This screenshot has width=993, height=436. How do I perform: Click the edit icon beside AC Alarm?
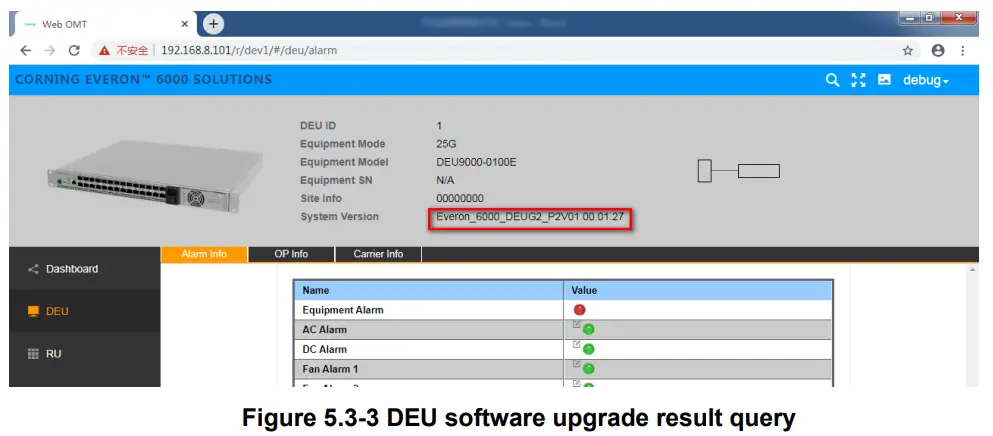tap(576, 324)
